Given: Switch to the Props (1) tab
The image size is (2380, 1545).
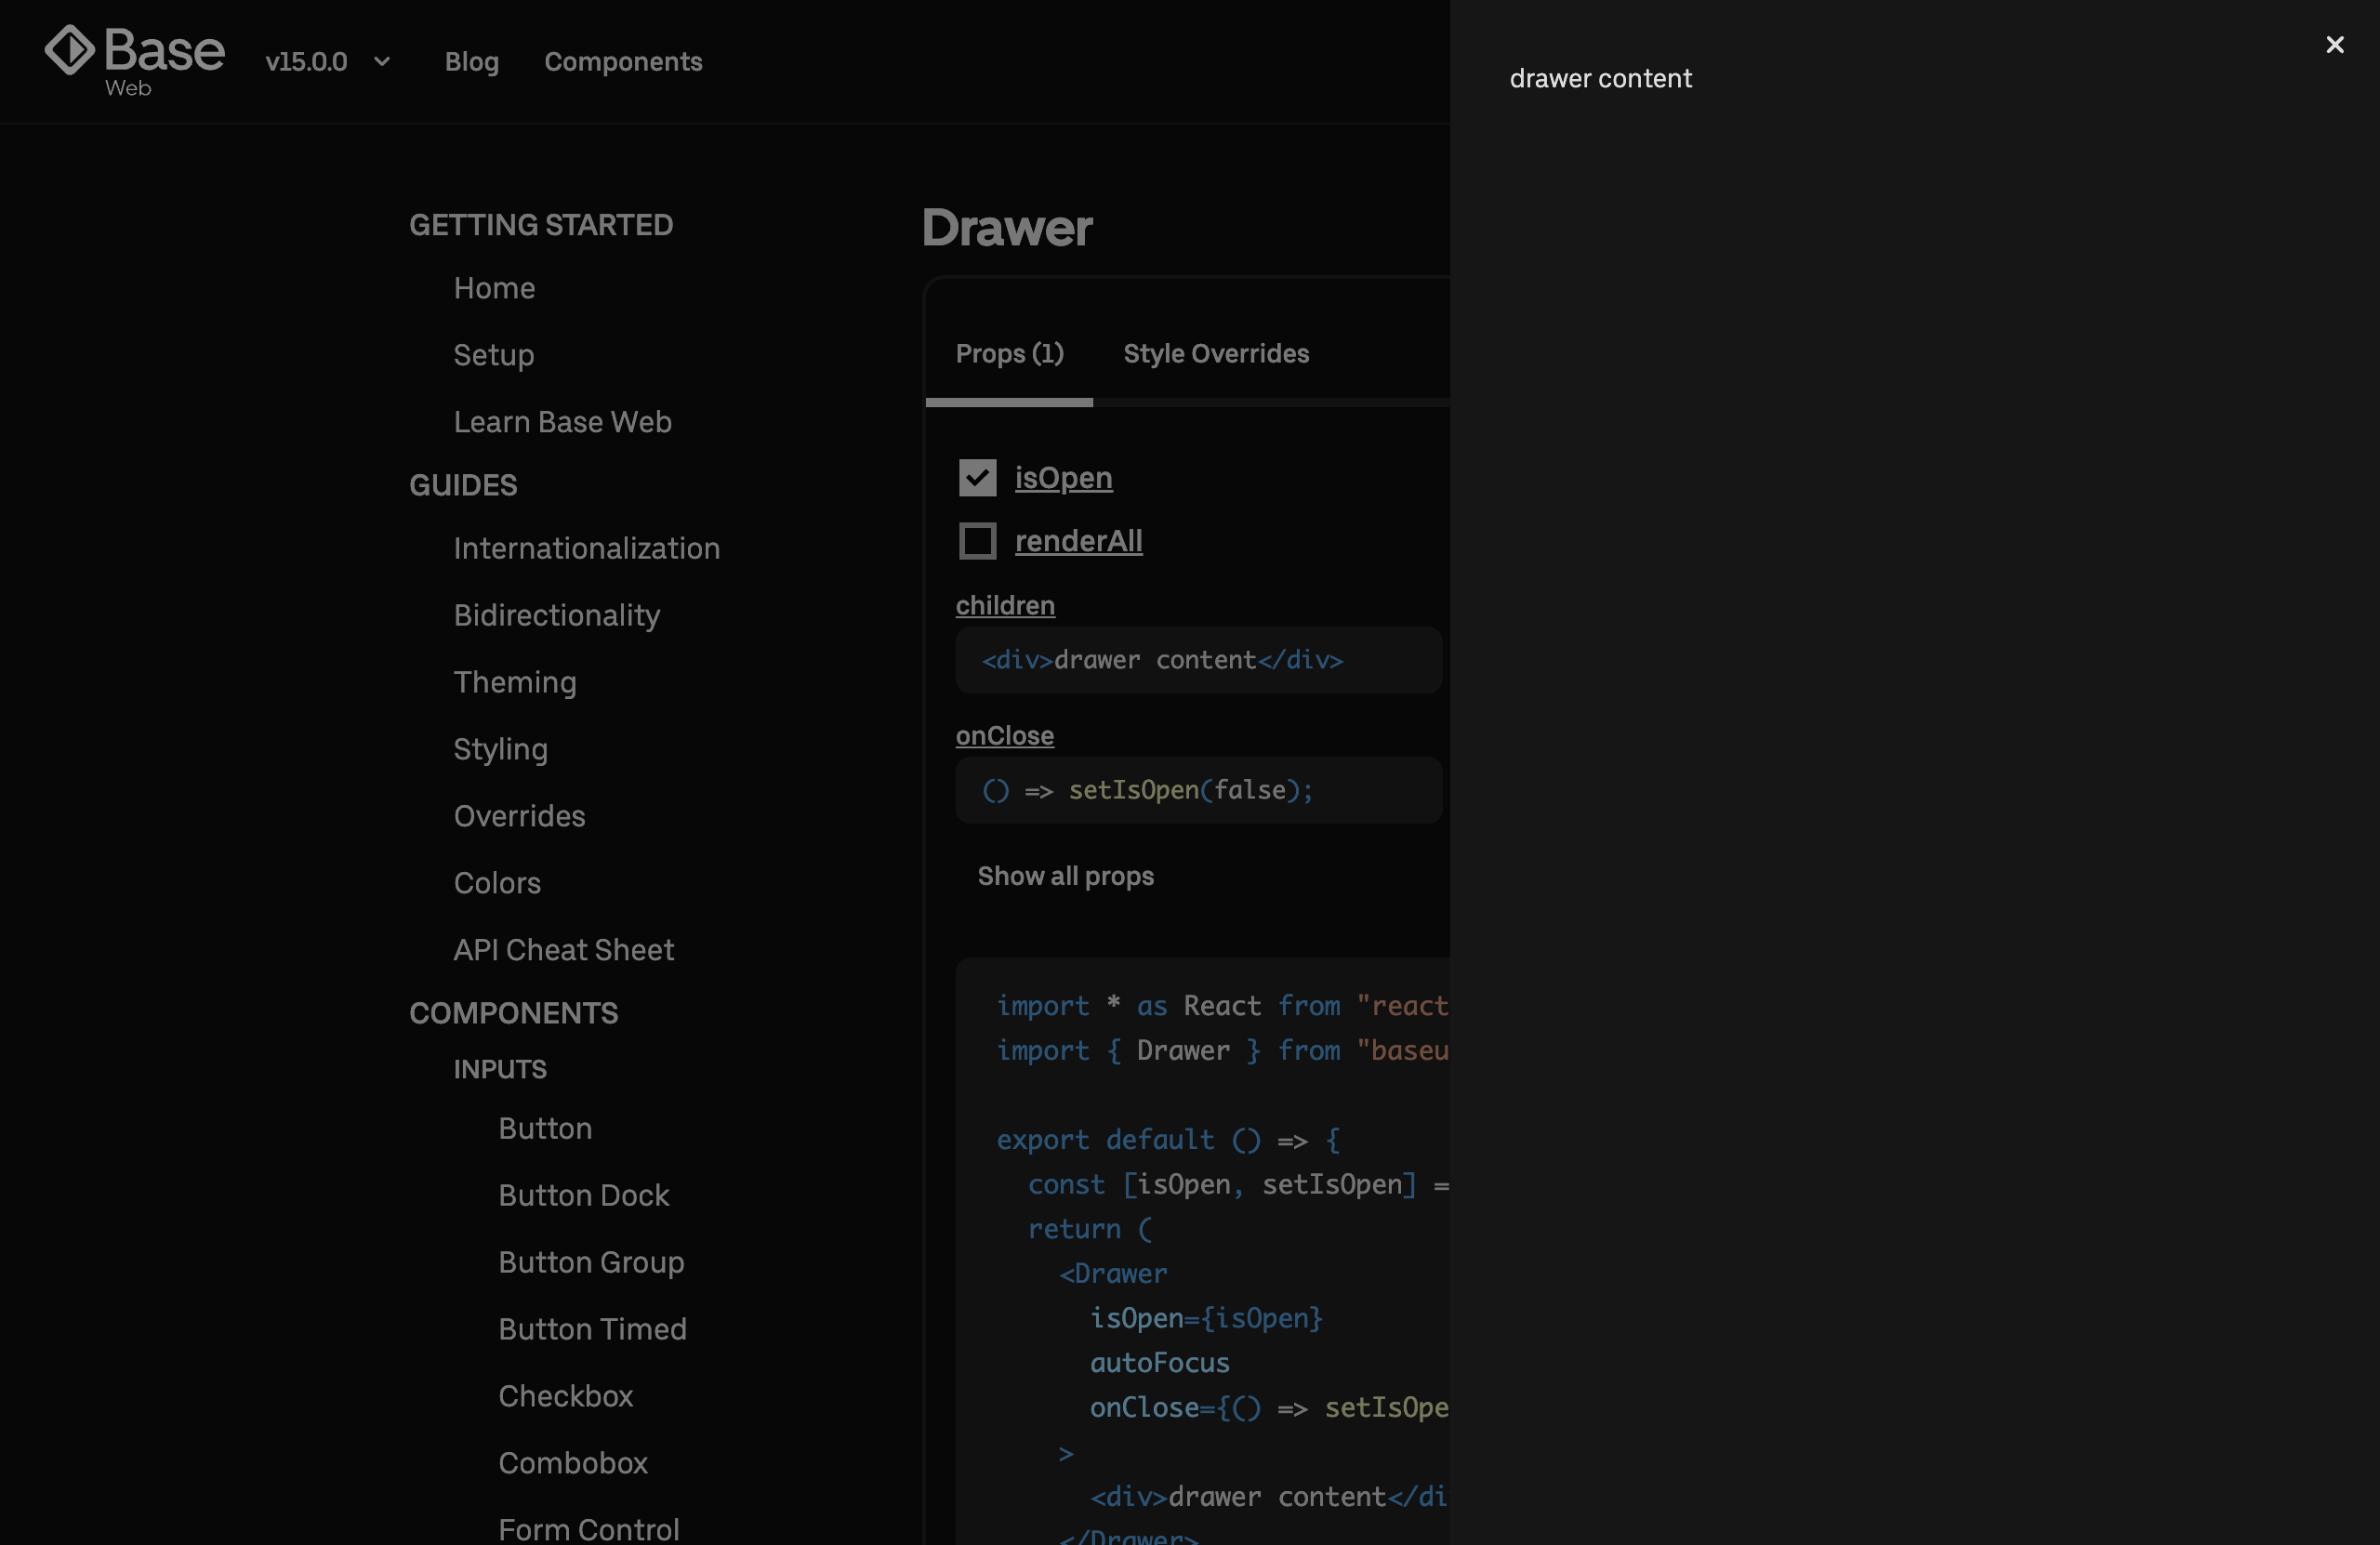Looking at the screenshot, I should [x=1009, y=354].
